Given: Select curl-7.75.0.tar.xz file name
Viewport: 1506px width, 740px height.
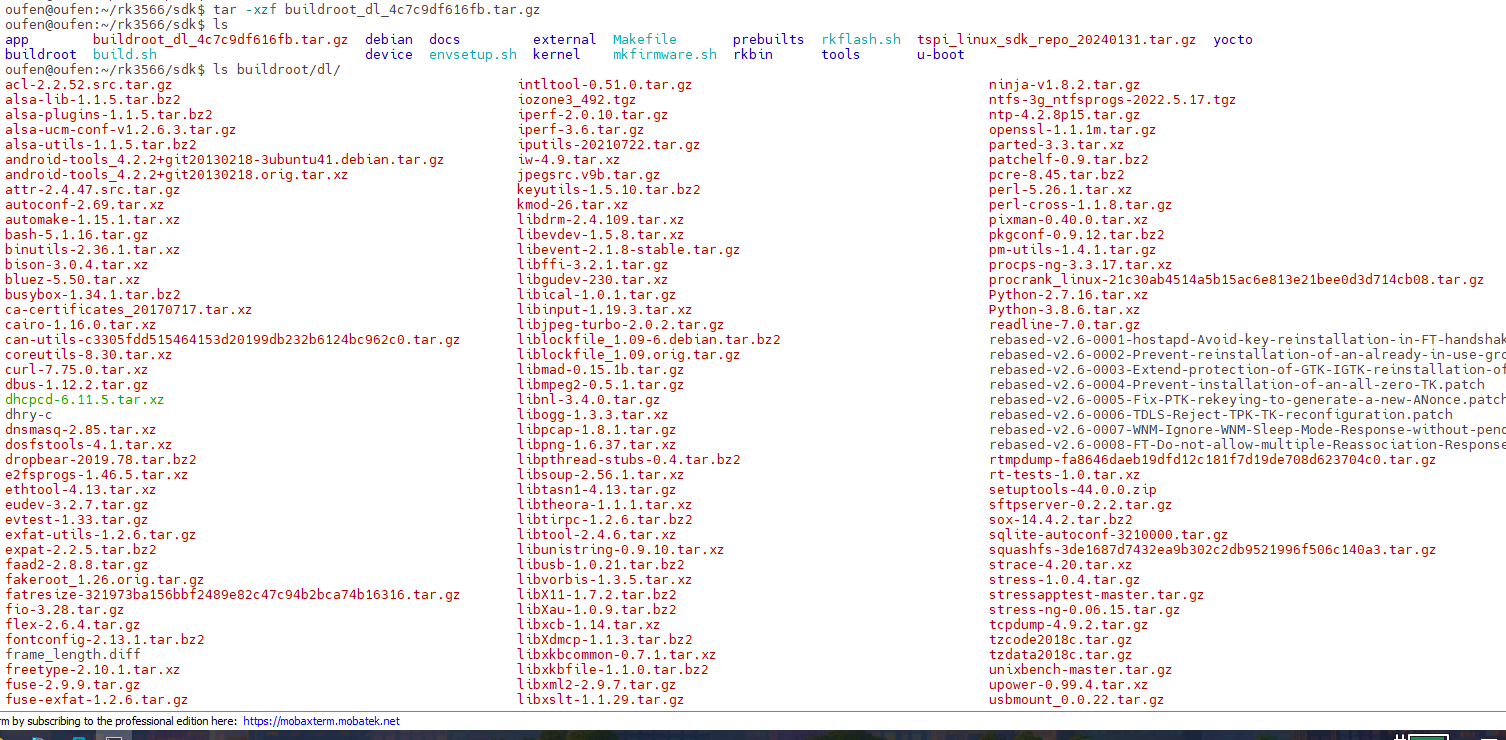Looking at the screenshot, I should point(77,370).
